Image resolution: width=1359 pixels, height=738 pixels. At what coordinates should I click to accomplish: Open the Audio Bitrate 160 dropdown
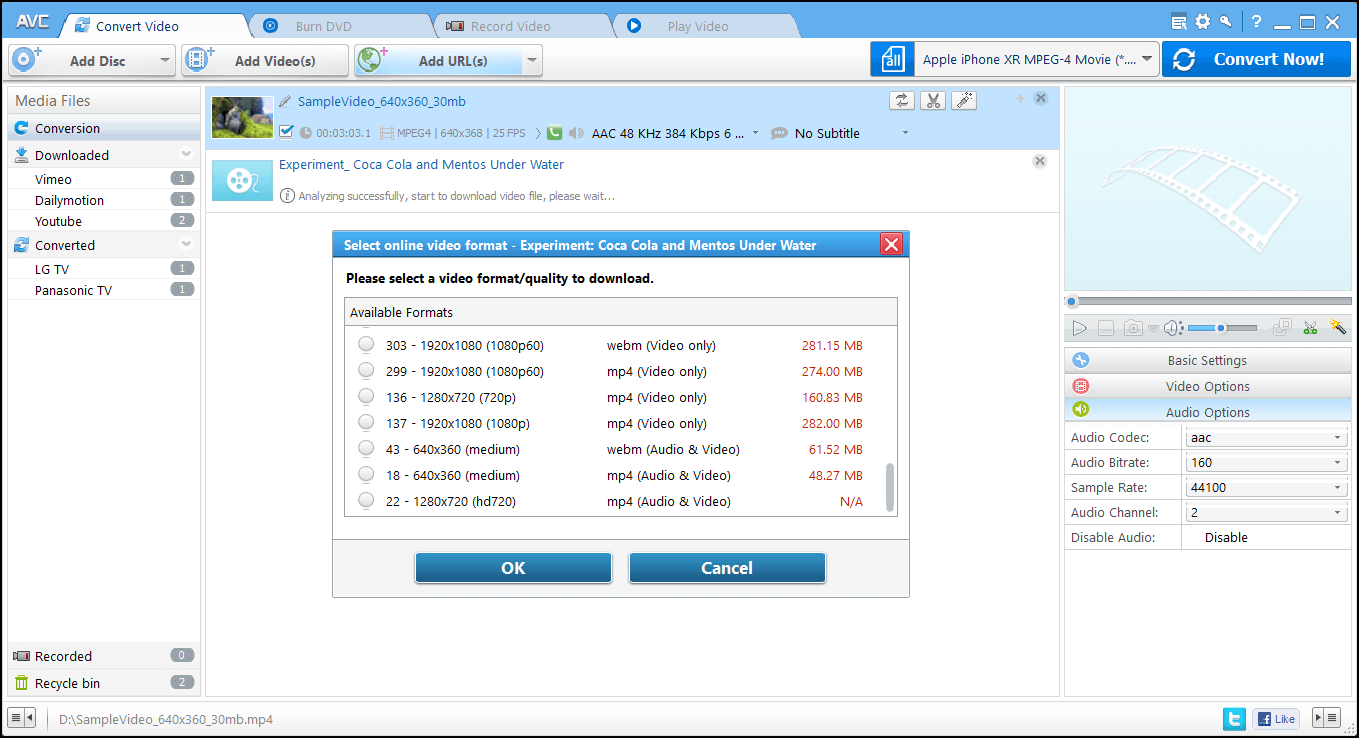(x=1265, y=463)
